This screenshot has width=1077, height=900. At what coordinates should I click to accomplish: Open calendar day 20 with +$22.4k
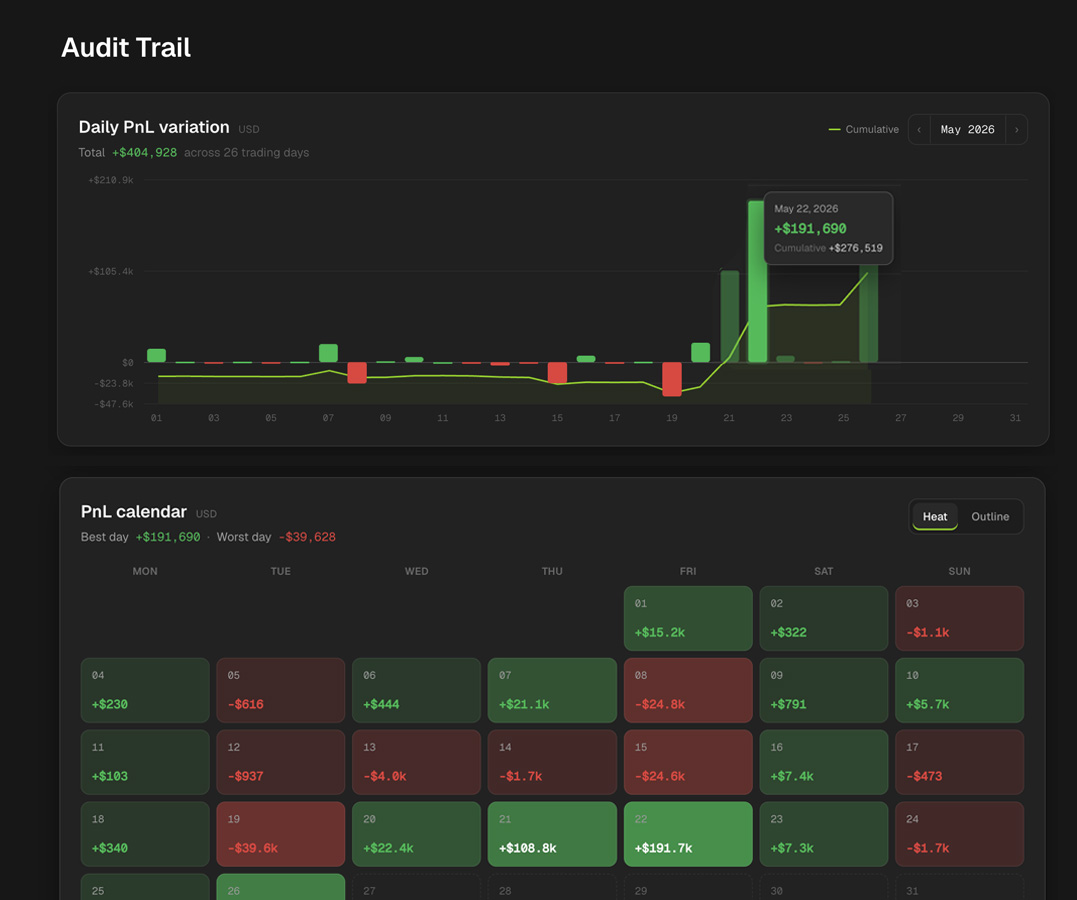coord(416,834)
